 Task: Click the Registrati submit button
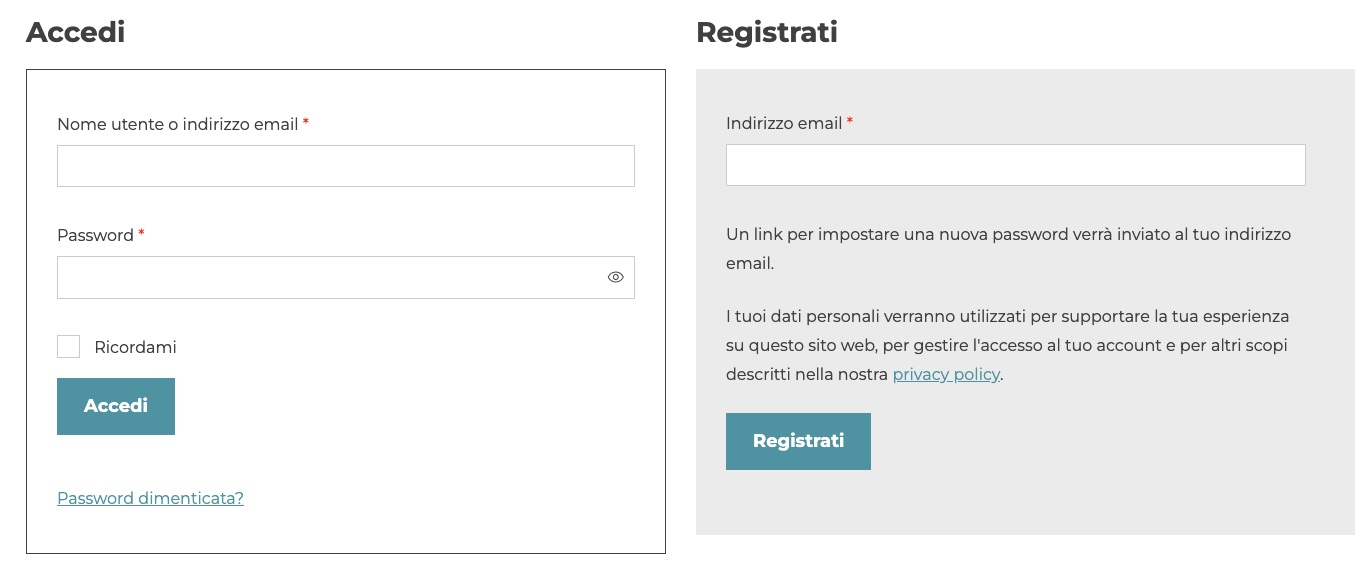(x=798, y=441)
